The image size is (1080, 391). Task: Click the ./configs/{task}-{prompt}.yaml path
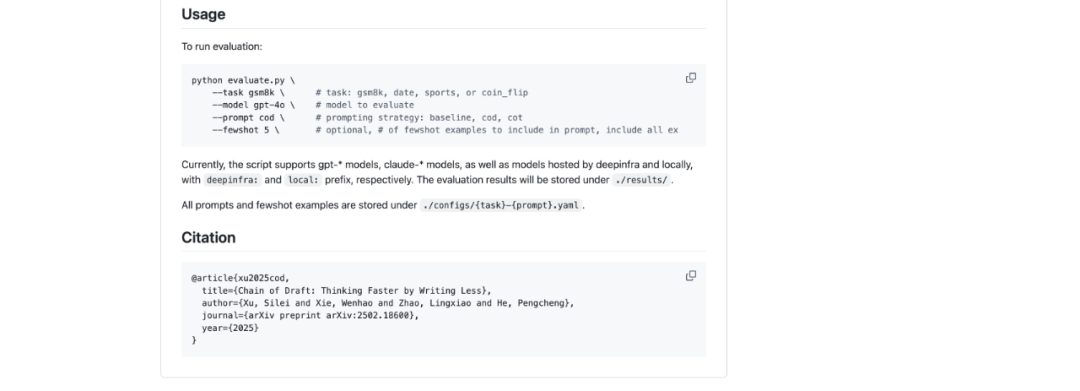click(x=501, y=205)
